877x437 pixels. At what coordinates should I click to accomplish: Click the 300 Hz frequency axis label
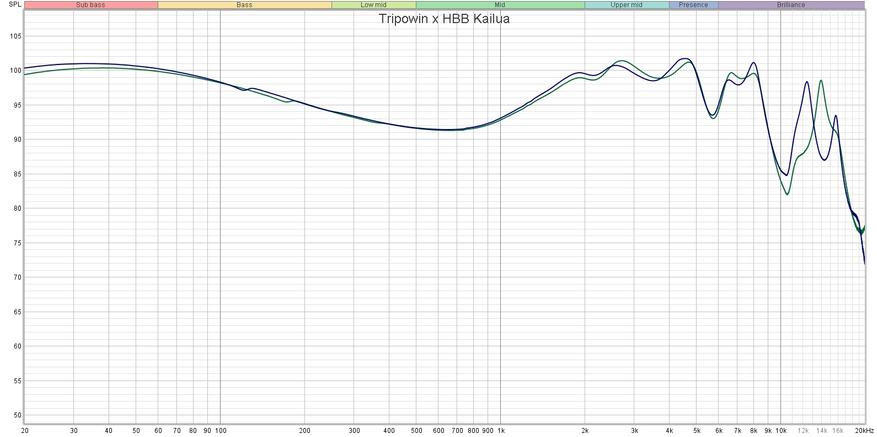point(353,431)
